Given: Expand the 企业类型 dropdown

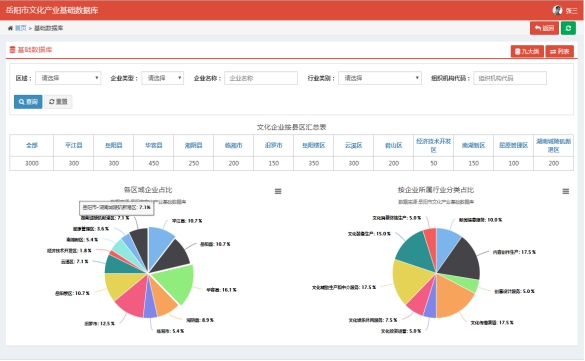Looking at the screenshot, I should coord(162,78).
